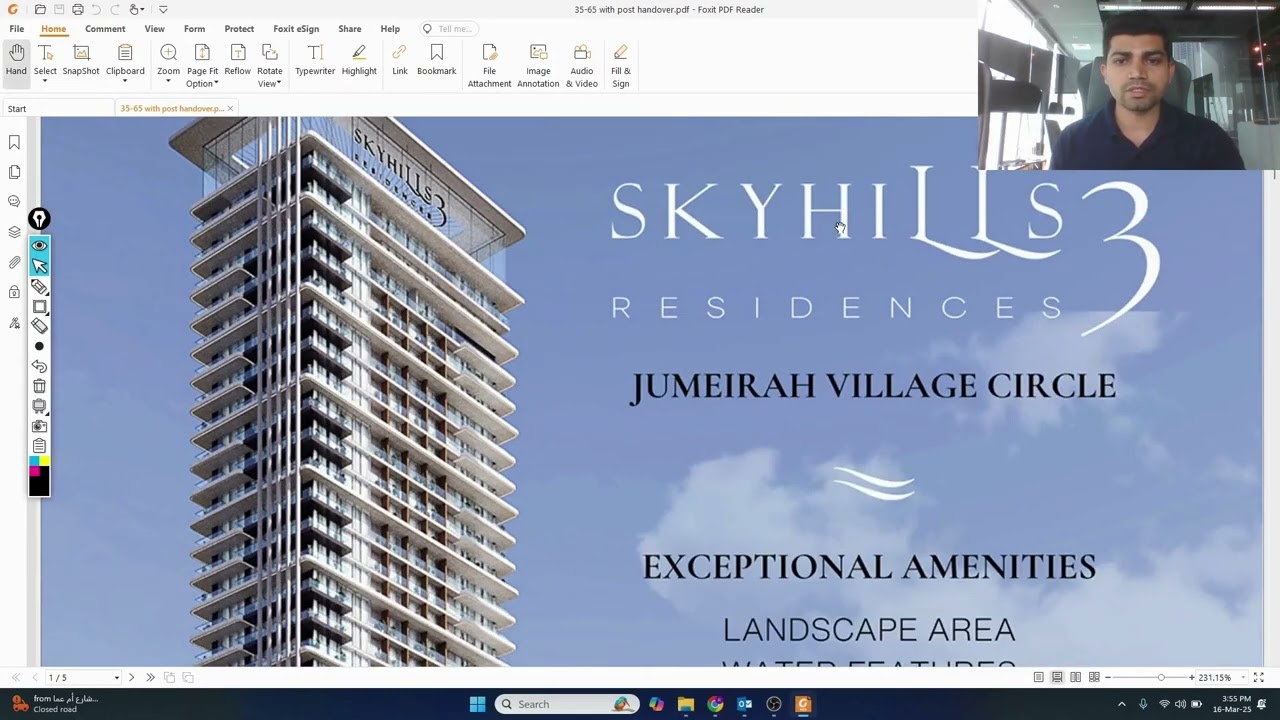Open the page number dropdown
This screenshot has height=720, width=1280.
[116, 678]
